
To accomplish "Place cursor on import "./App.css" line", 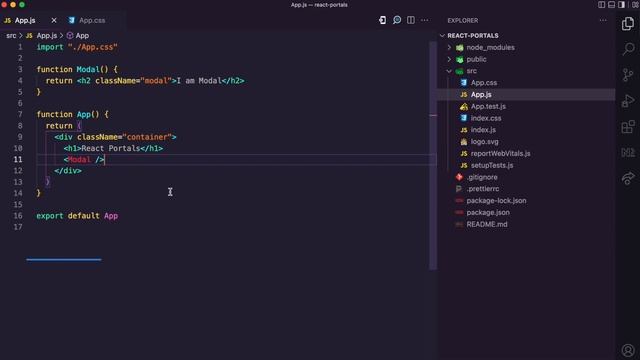I will coord(77,47).
